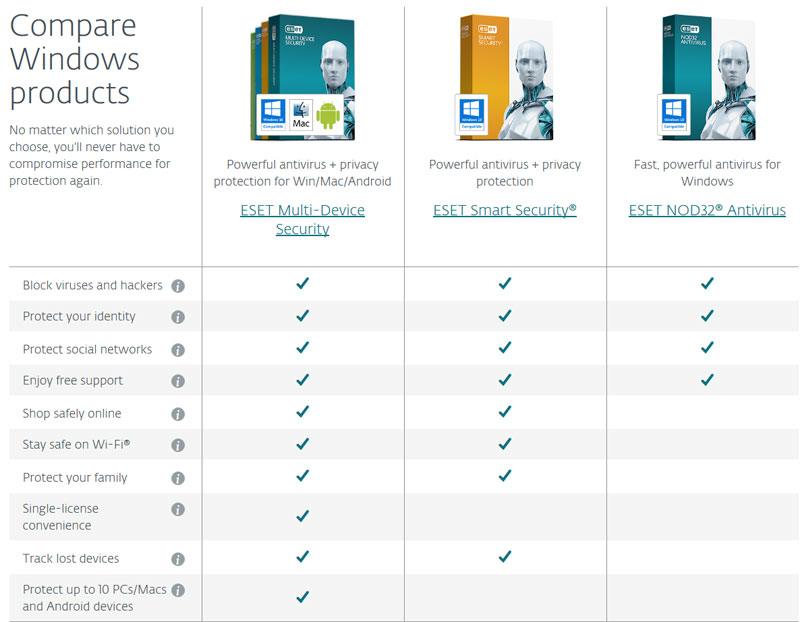Click Windows badge on Smart Security box

471,115
